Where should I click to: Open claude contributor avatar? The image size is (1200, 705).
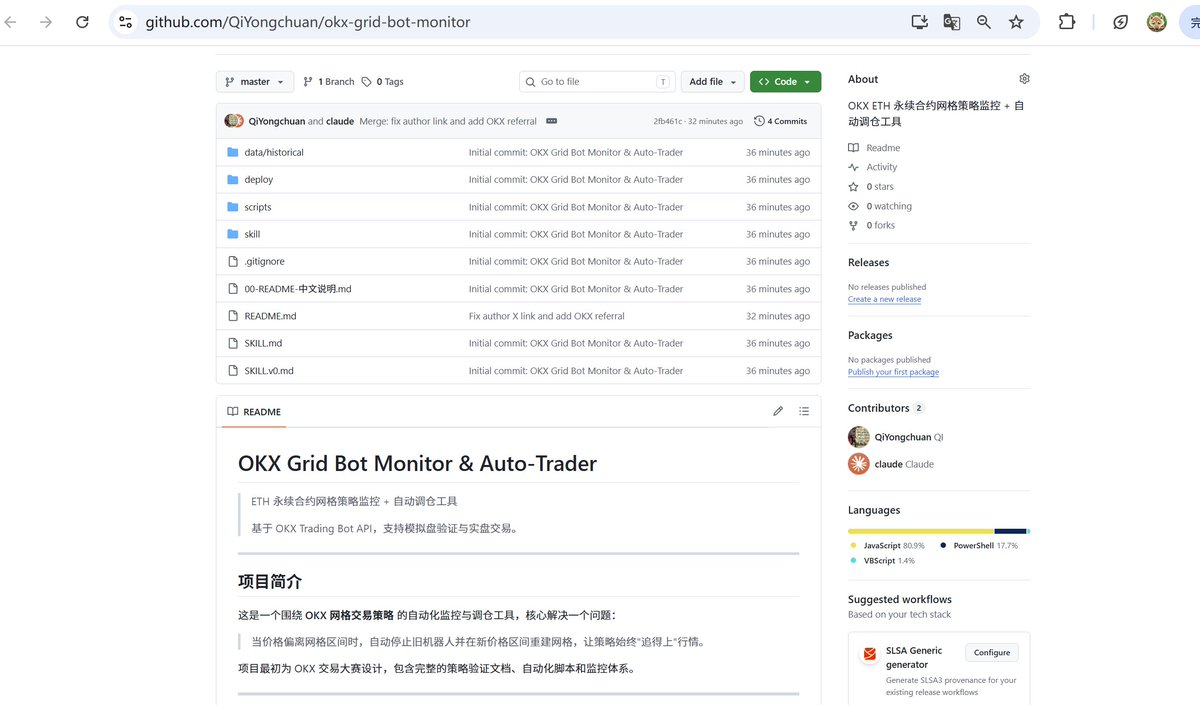(x=858, y=464)
